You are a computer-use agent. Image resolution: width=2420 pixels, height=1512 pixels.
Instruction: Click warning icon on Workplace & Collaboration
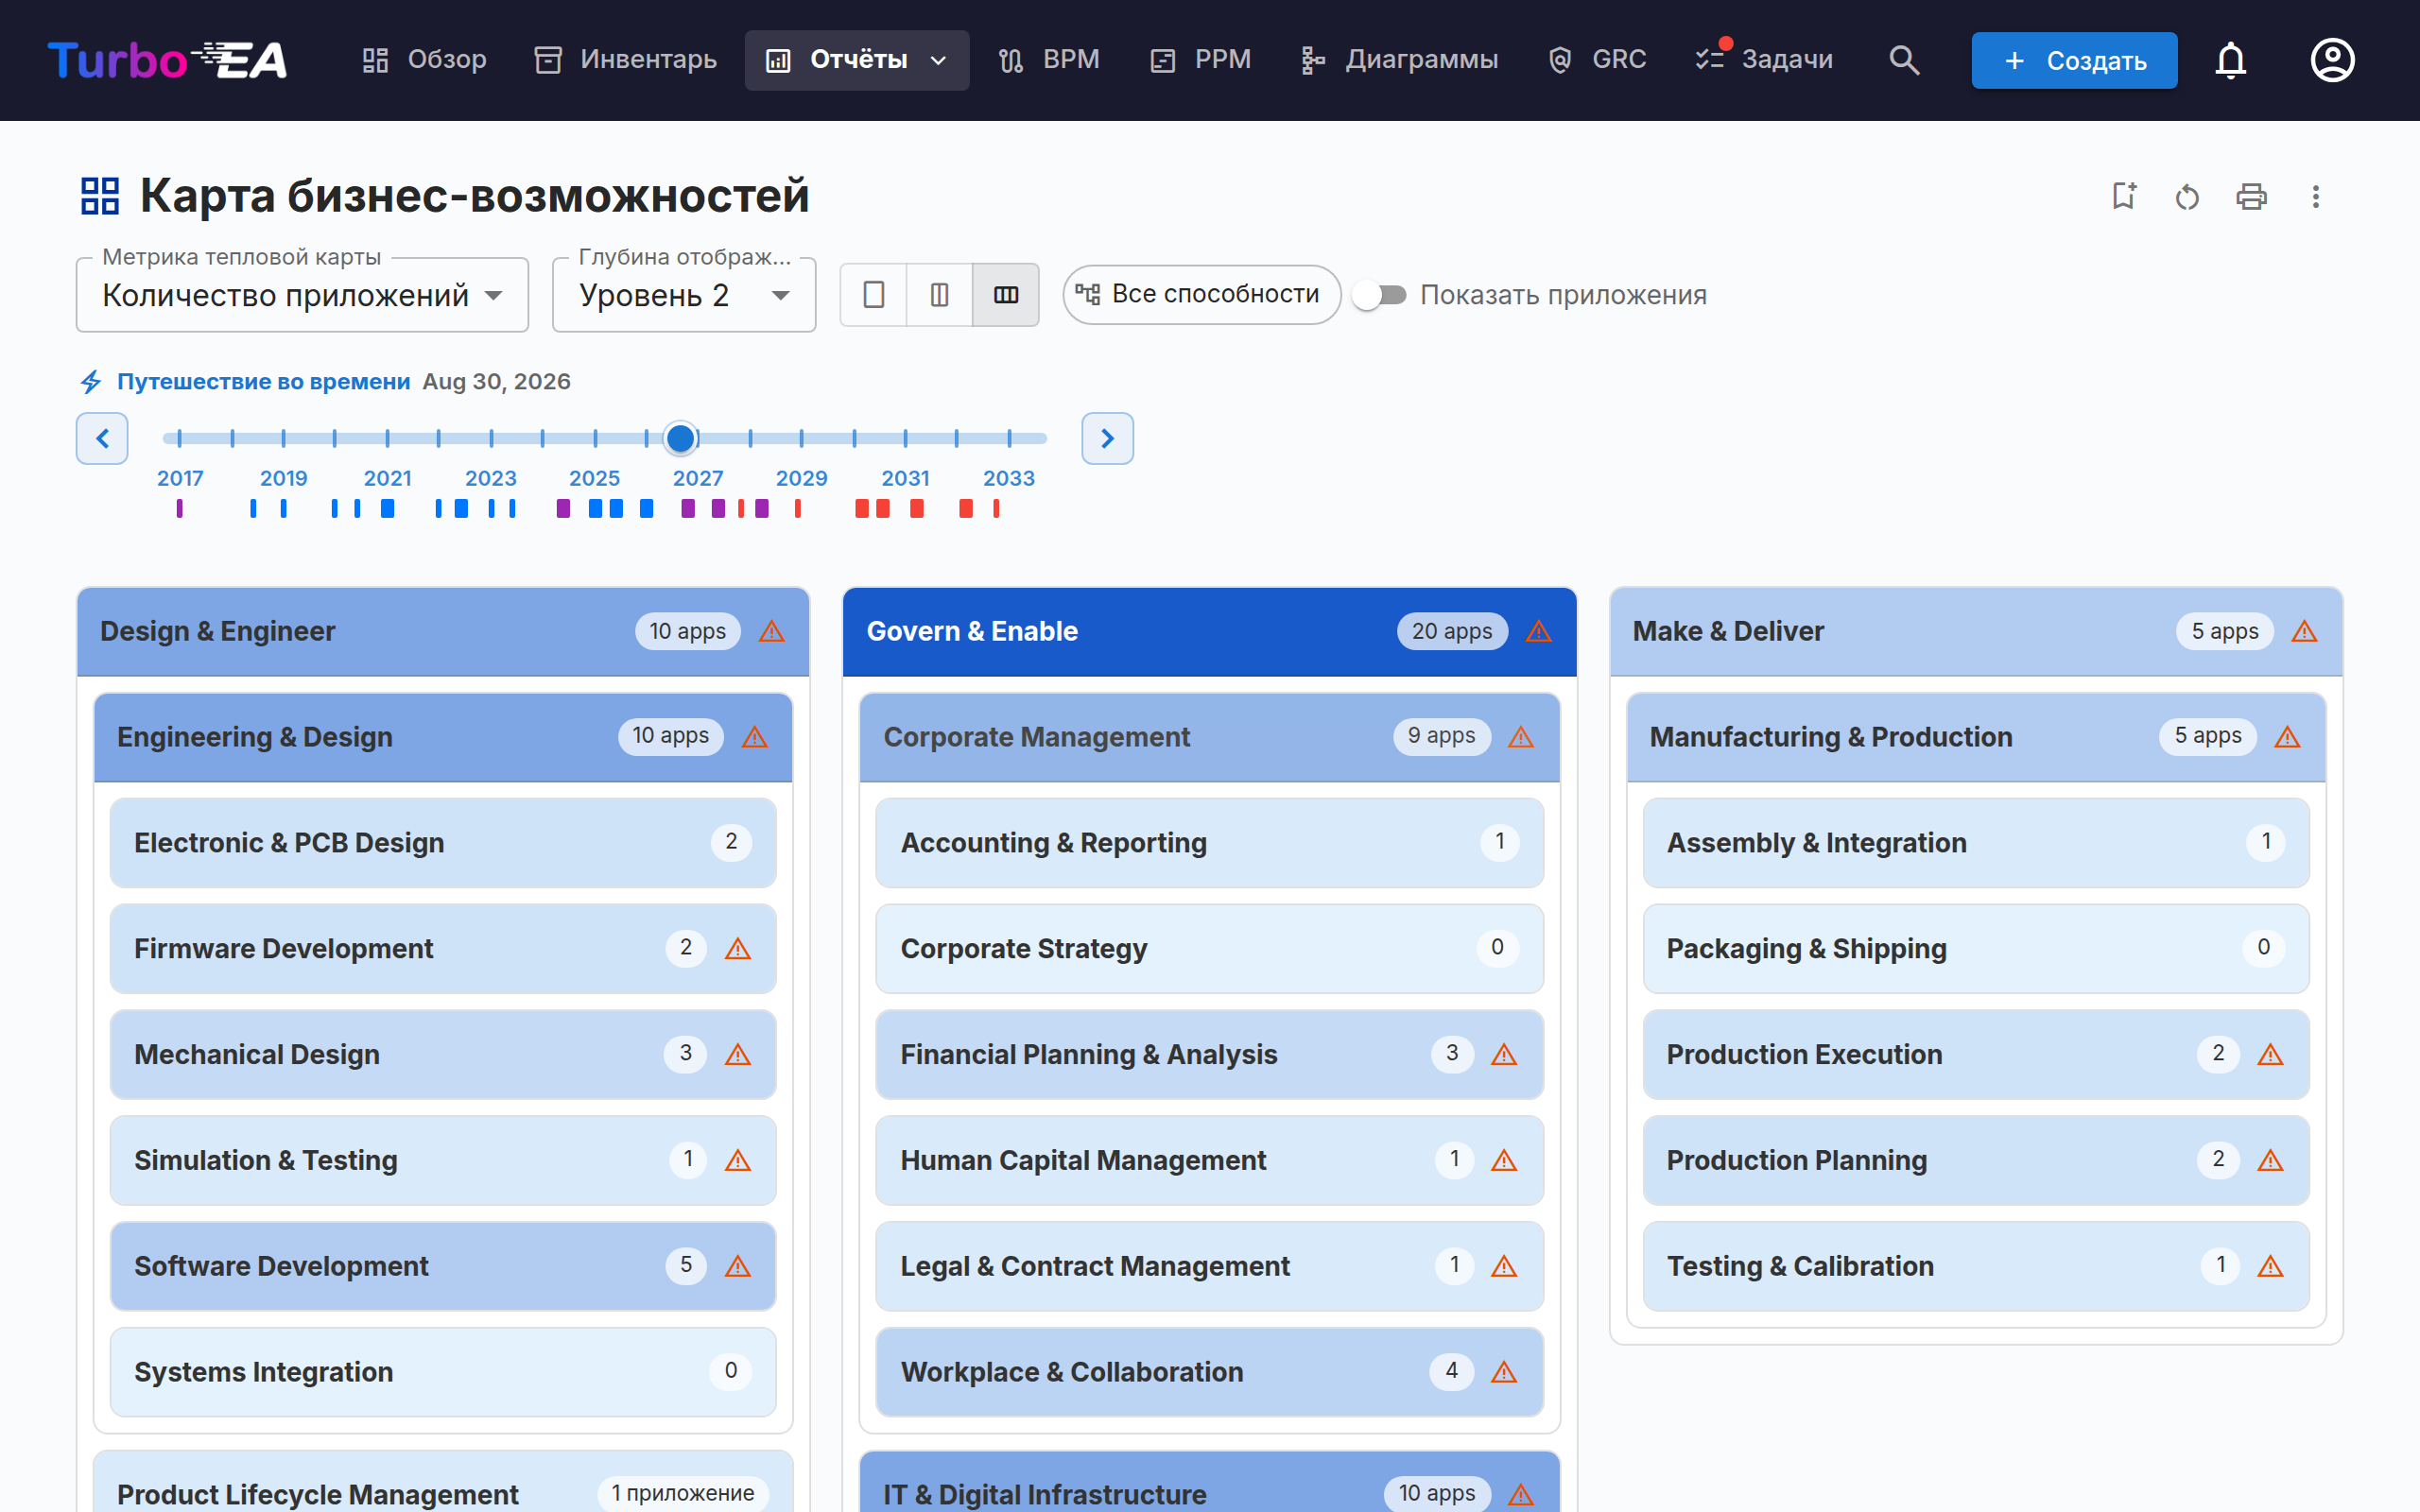tap(1504, 1372)
